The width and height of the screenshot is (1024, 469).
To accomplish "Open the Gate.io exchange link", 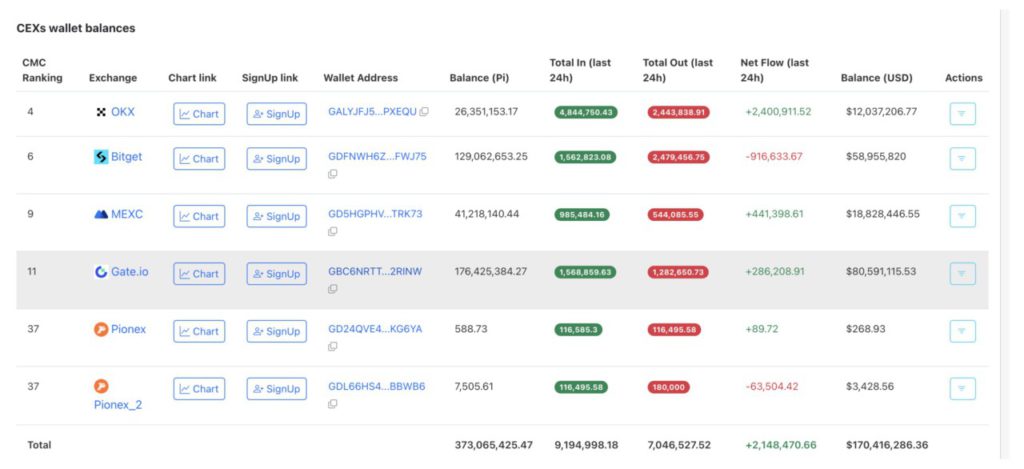I will [129, 272].
